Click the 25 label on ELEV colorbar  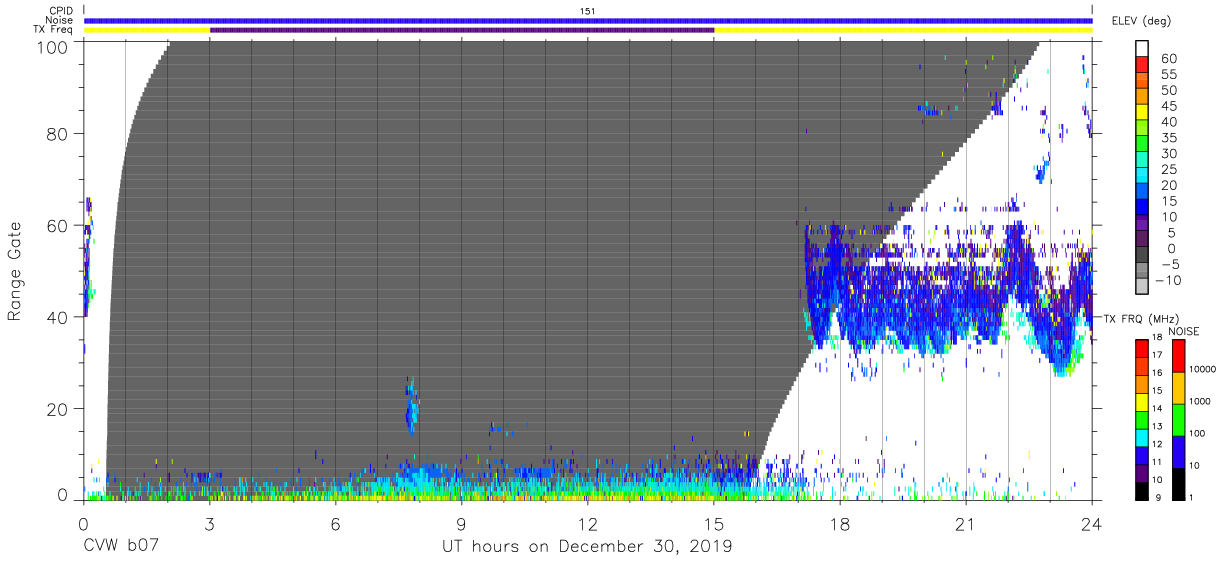point(1168,169)
